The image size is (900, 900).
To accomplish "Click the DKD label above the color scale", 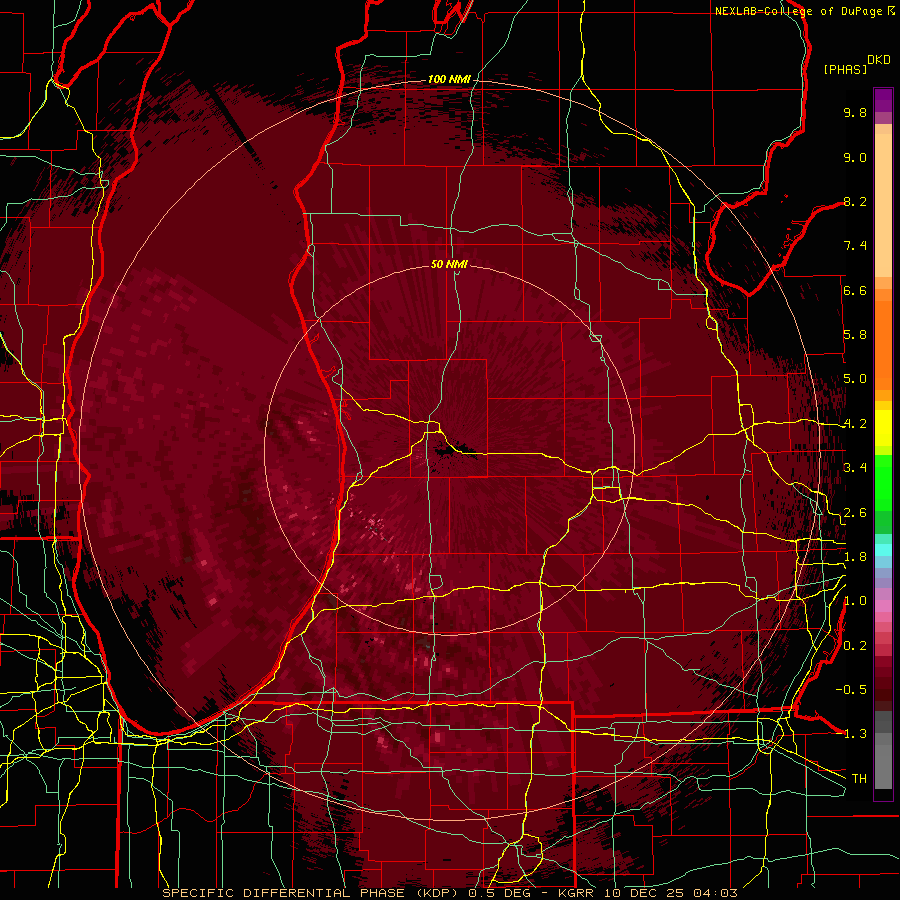I will (x=879, y=60).
